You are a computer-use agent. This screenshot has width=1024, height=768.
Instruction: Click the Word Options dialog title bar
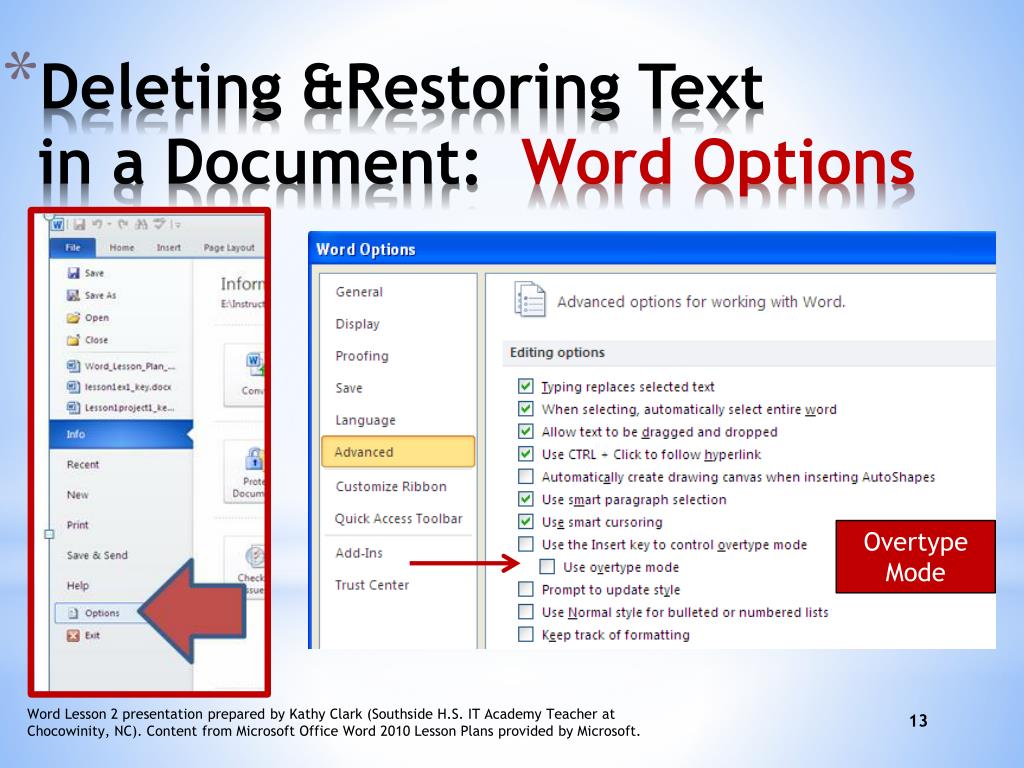click(652, 249)
